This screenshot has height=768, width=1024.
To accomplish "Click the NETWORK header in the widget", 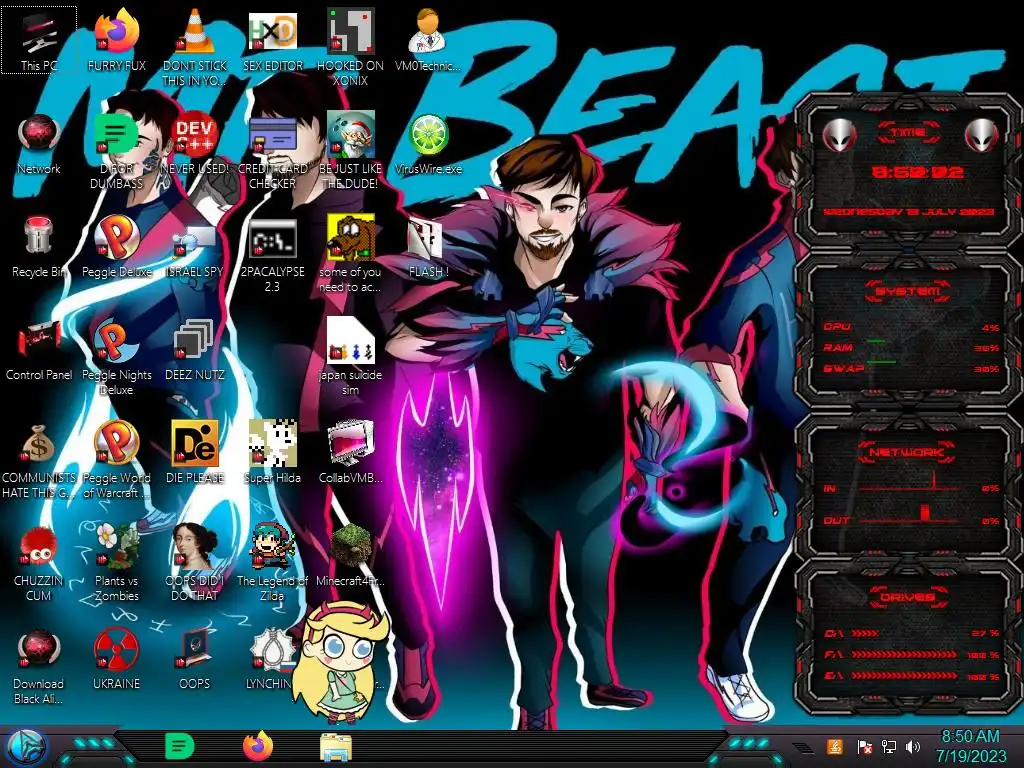I will tap(907, 452).
